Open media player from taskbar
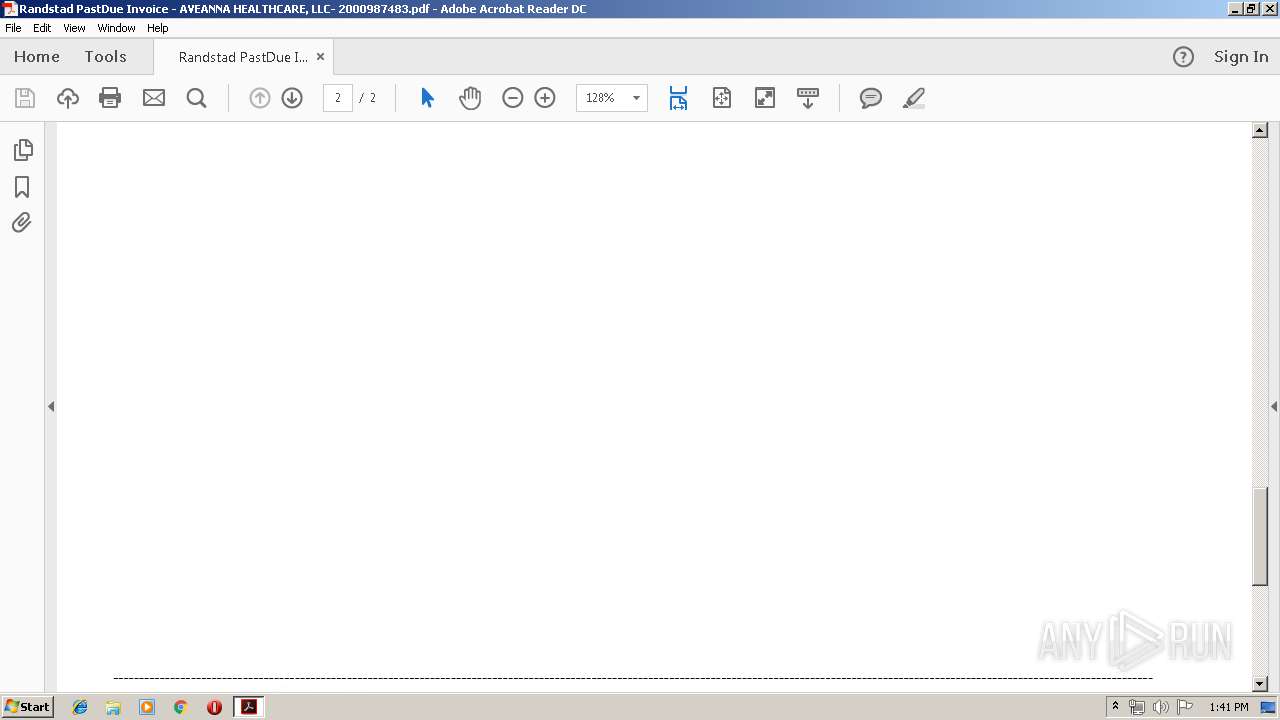 147,707
